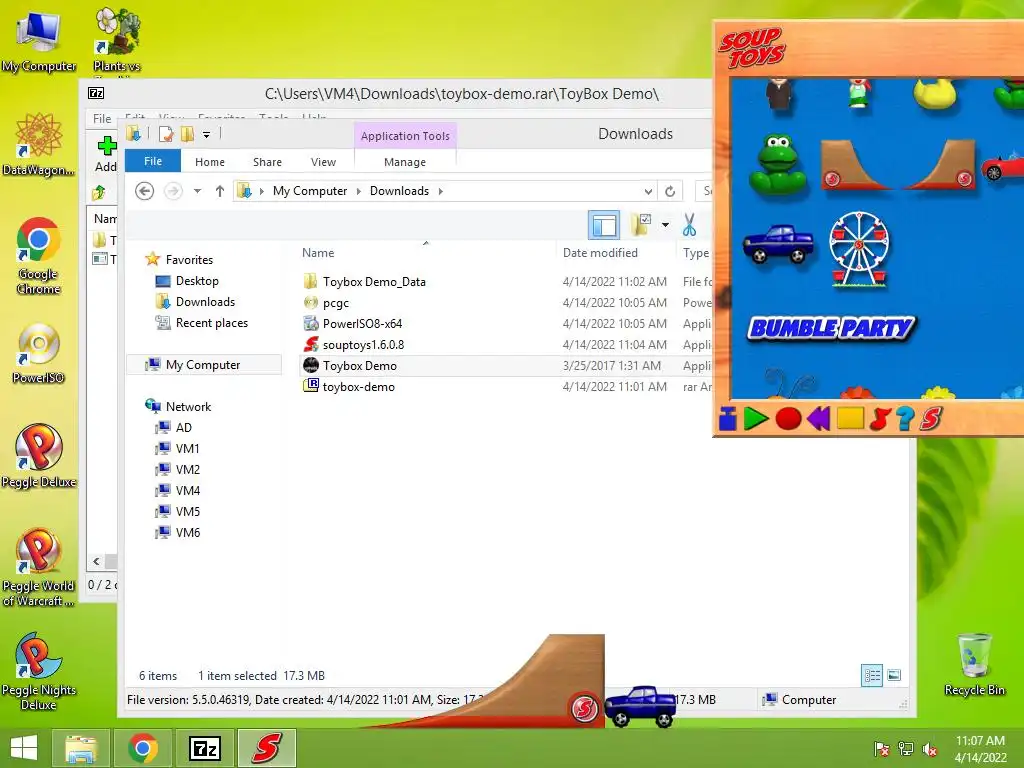
Task: Open help with the blue question mark
Action: tap(905, 419)
